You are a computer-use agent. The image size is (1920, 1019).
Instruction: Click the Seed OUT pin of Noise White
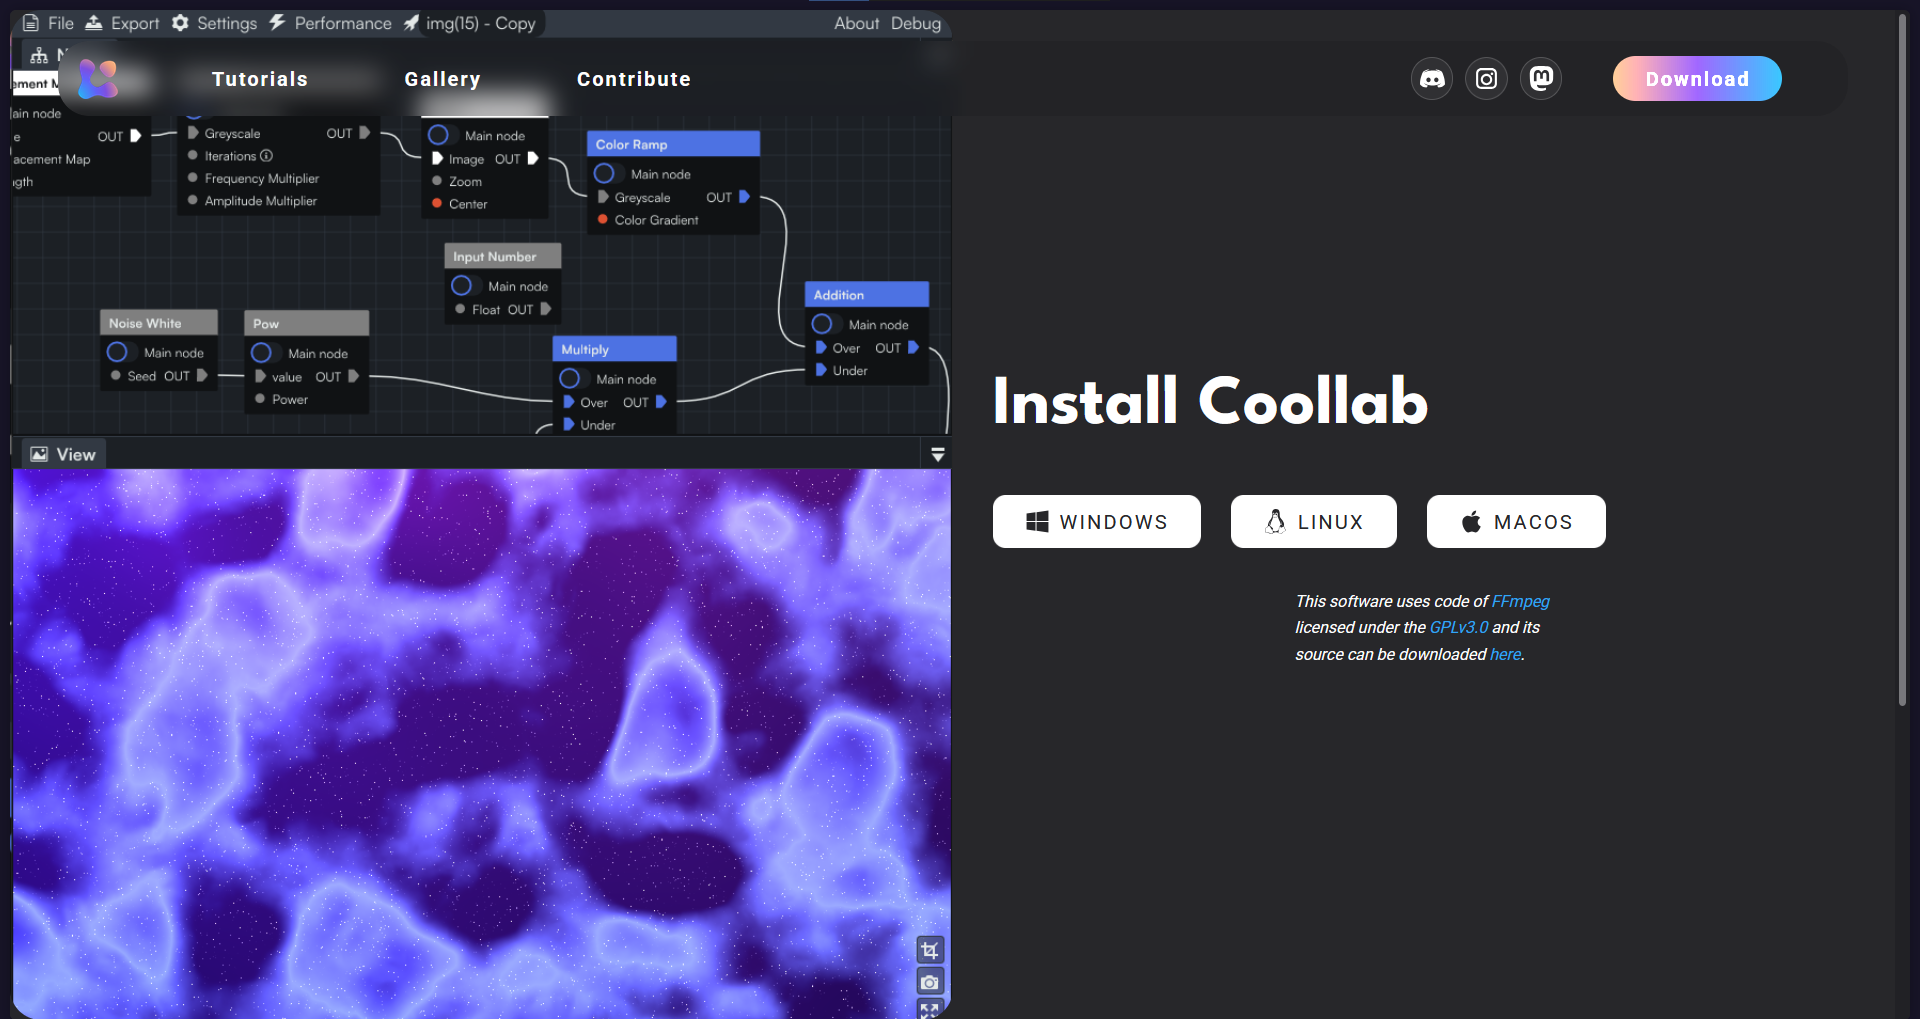click(202, 376)
